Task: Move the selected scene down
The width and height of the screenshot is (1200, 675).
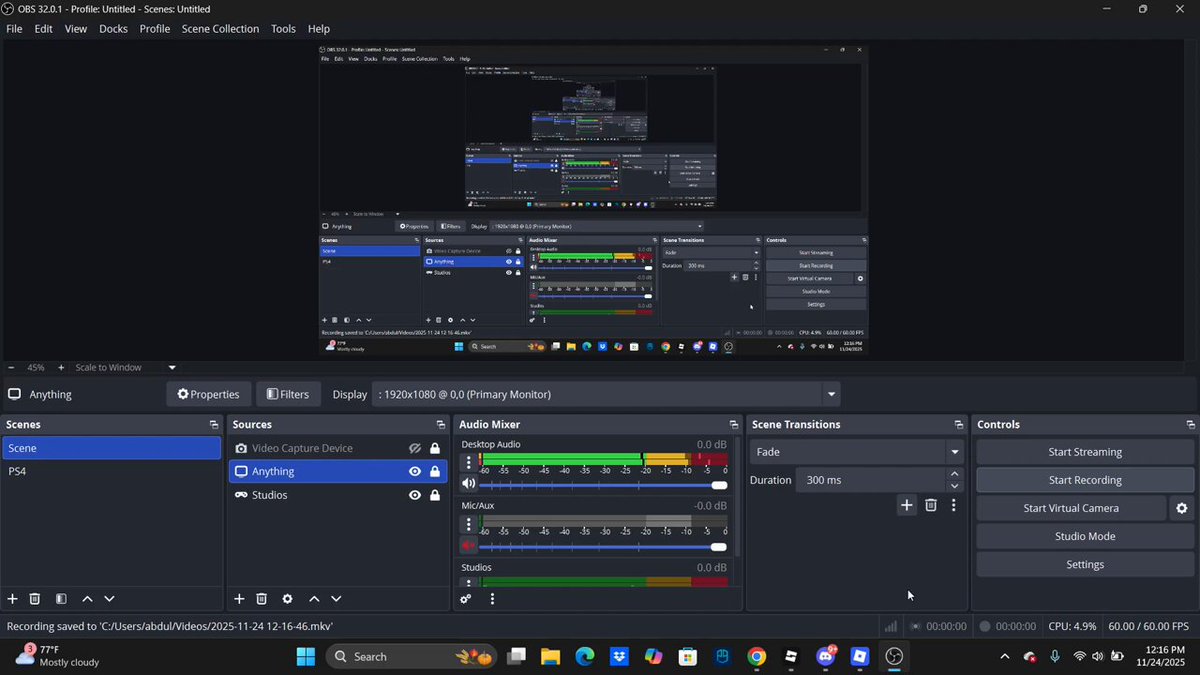Action: tap(109, 599)
